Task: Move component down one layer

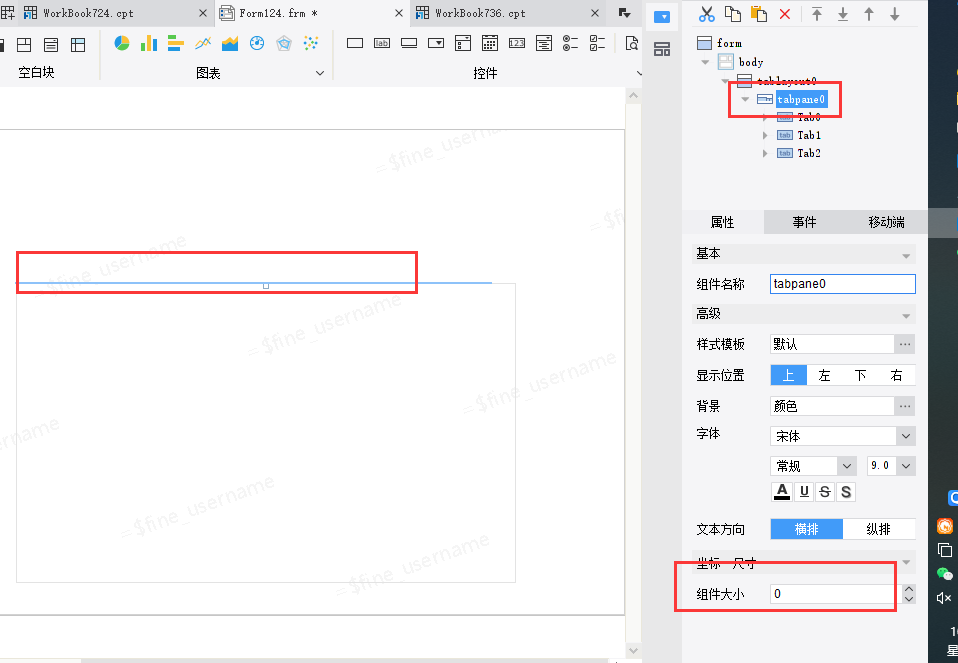Action: point(894,13)
